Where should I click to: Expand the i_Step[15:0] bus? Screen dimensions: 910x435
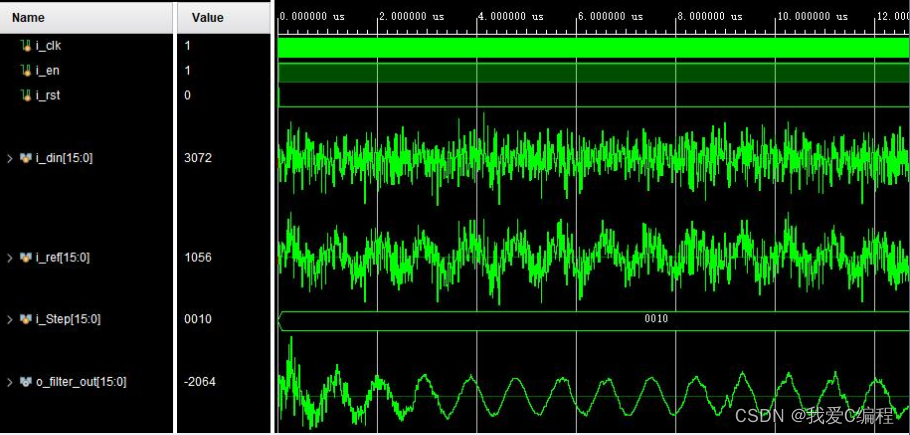click(10, 319)
